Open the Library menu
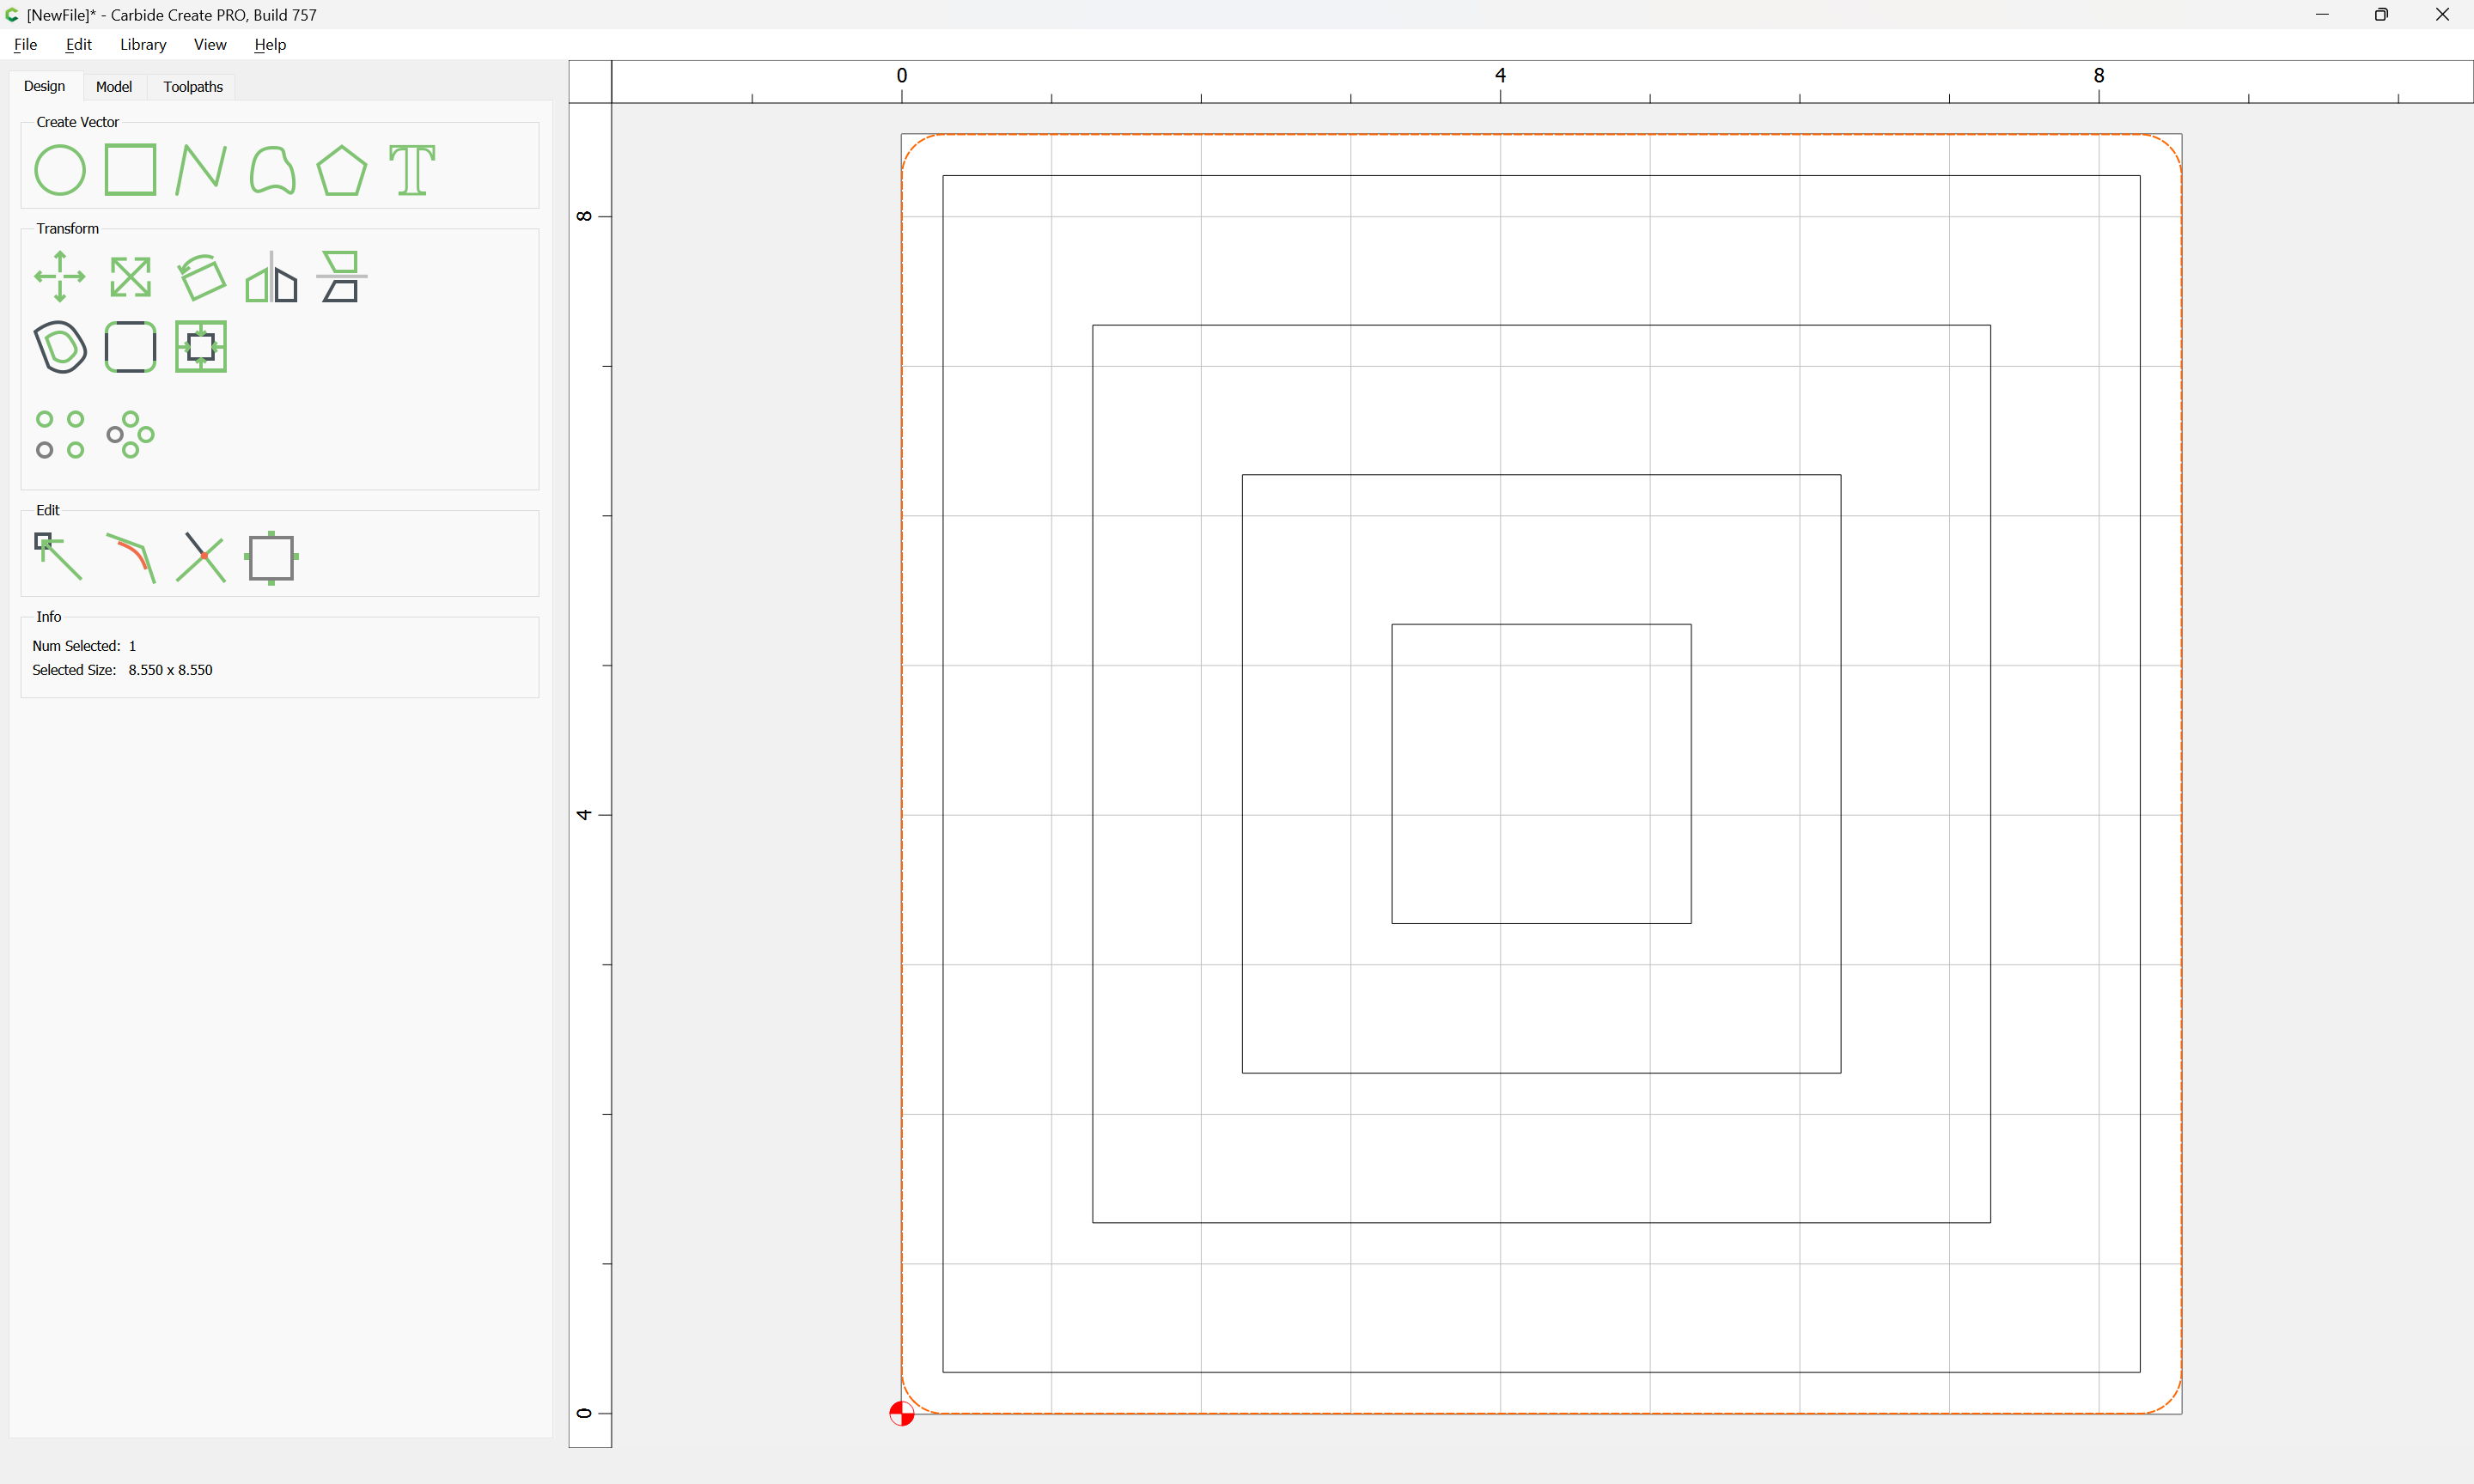Viewport: 2474px width, 1484px height. 143,45
